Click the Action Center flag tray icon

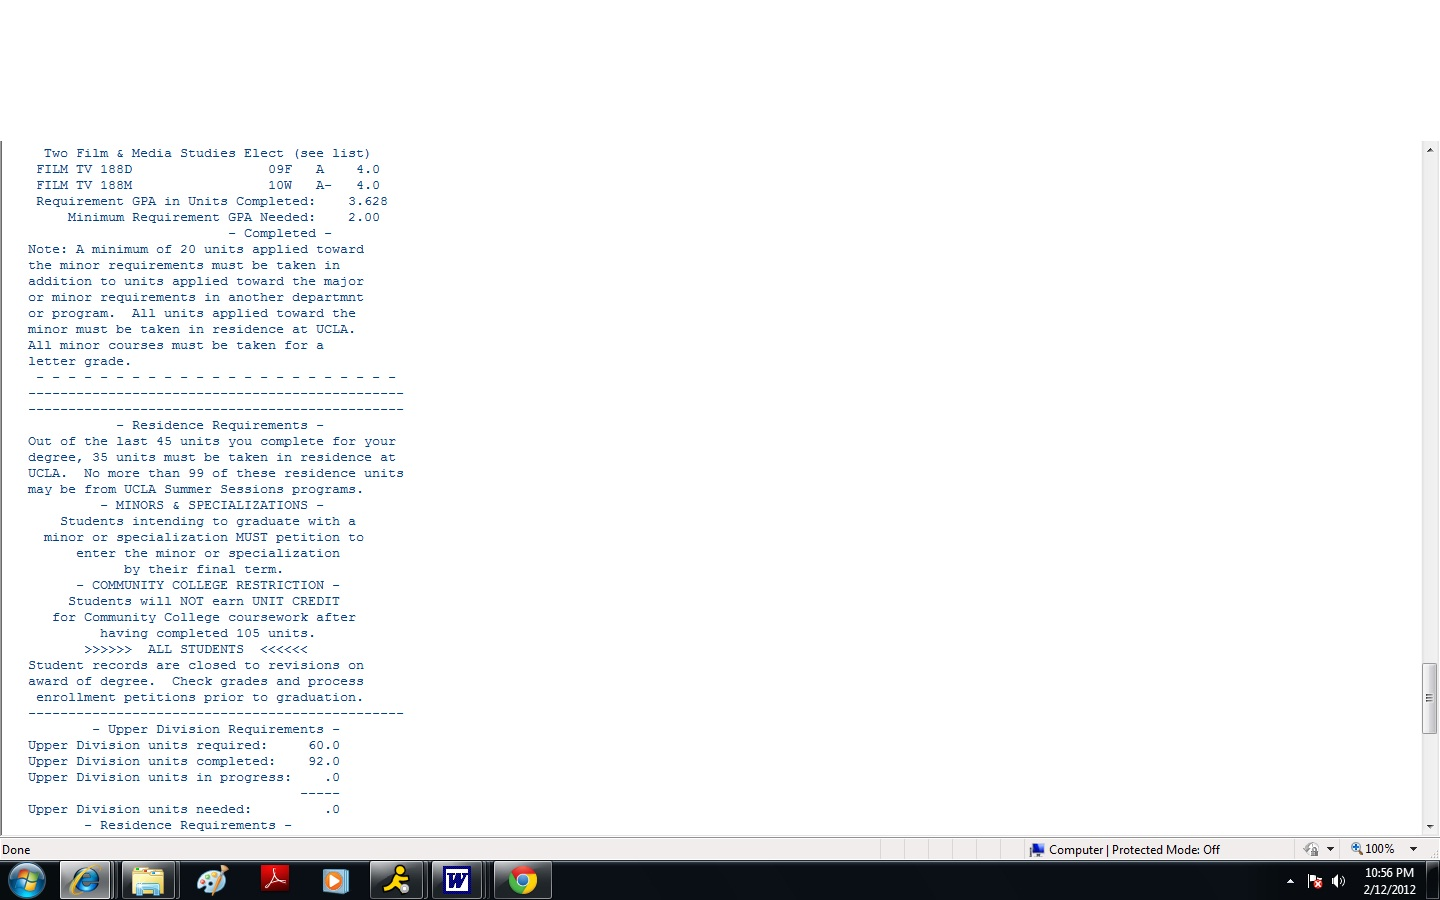1315,881
